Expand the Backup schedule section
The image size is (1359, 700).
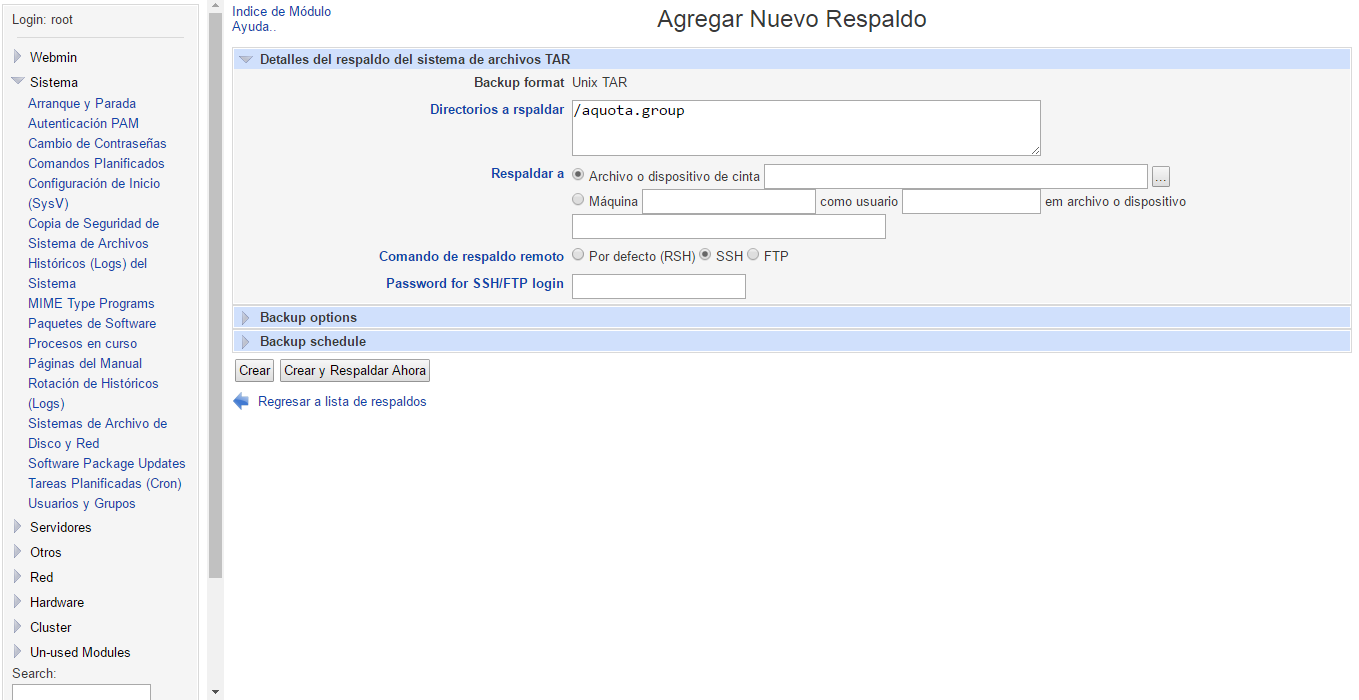[246, 342]
